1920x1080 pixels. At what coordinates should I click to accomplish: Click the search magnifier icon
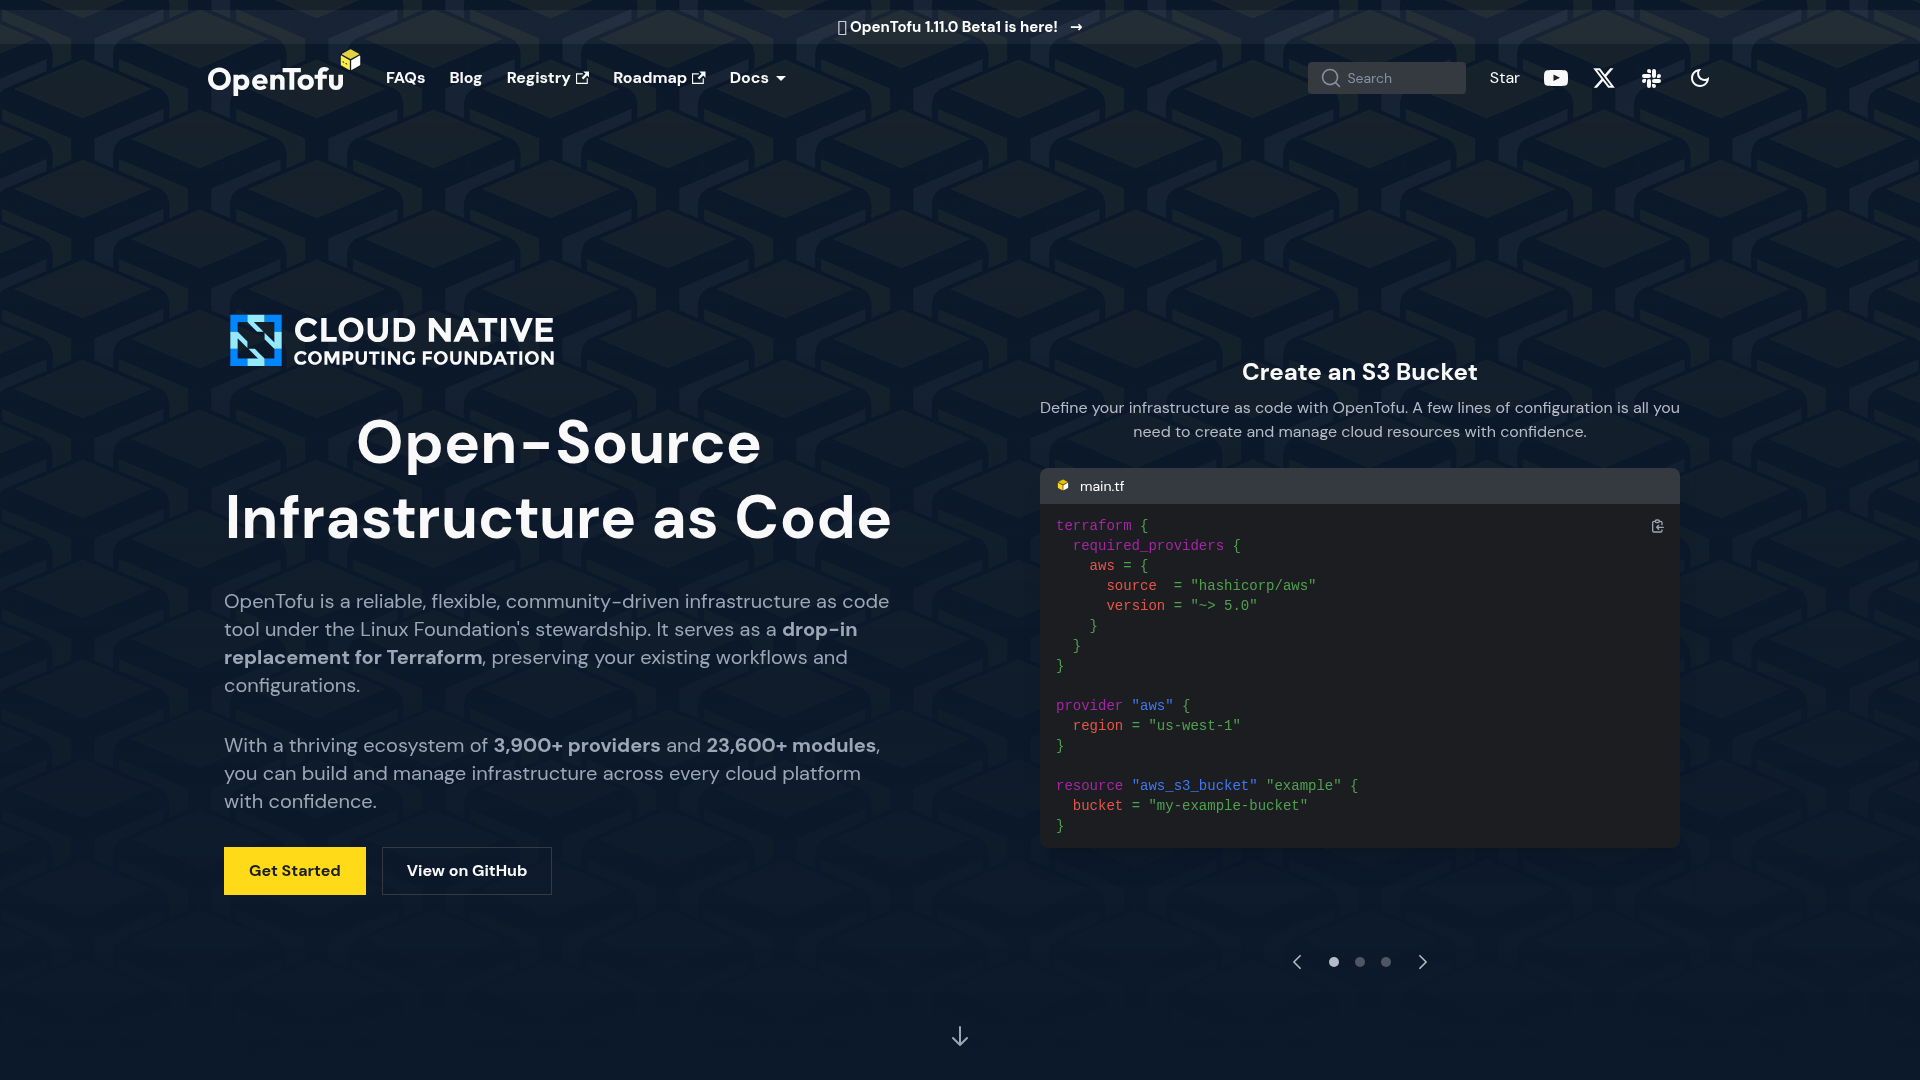tap(1330, 78)
